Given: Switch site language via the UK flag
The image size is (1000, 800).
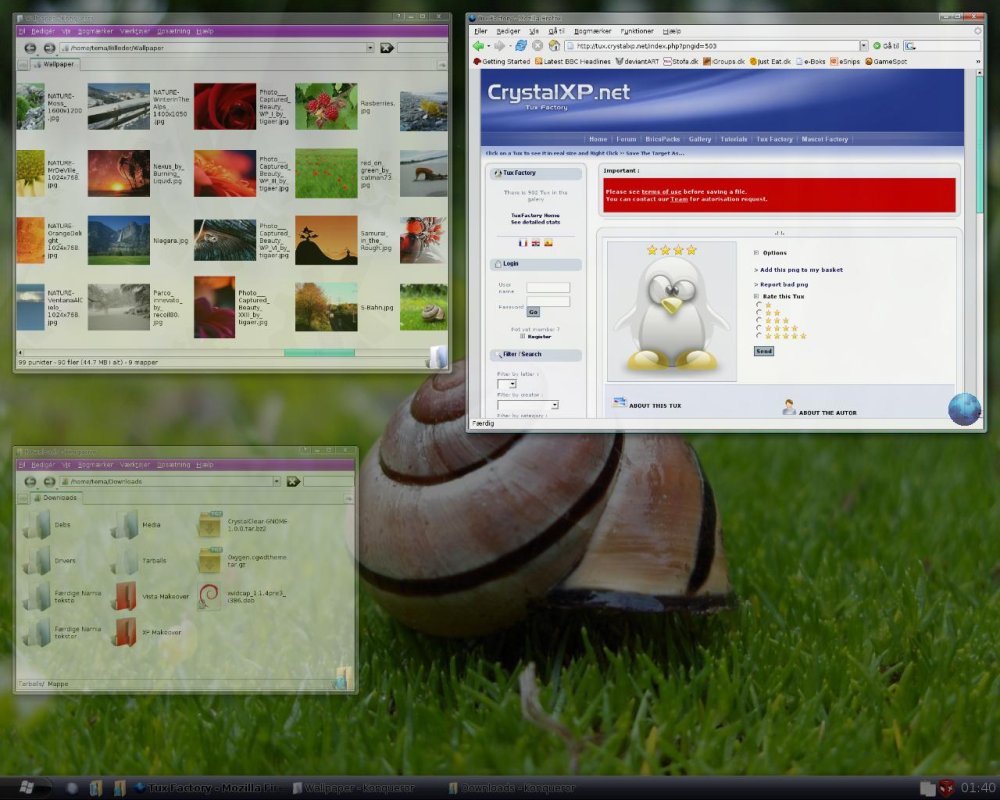Looking at the screenshot, I should (x=536, y=243).
